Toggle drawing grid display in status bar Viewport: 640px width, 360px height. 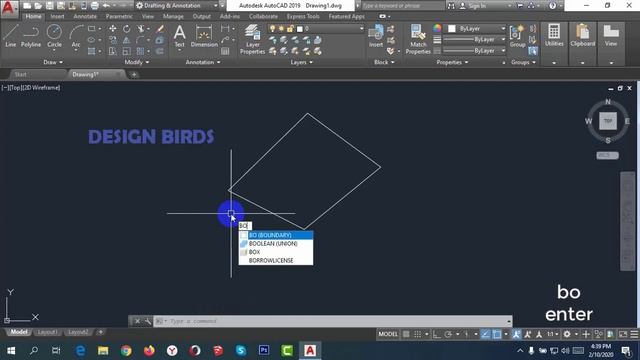(x=406, y=334)
